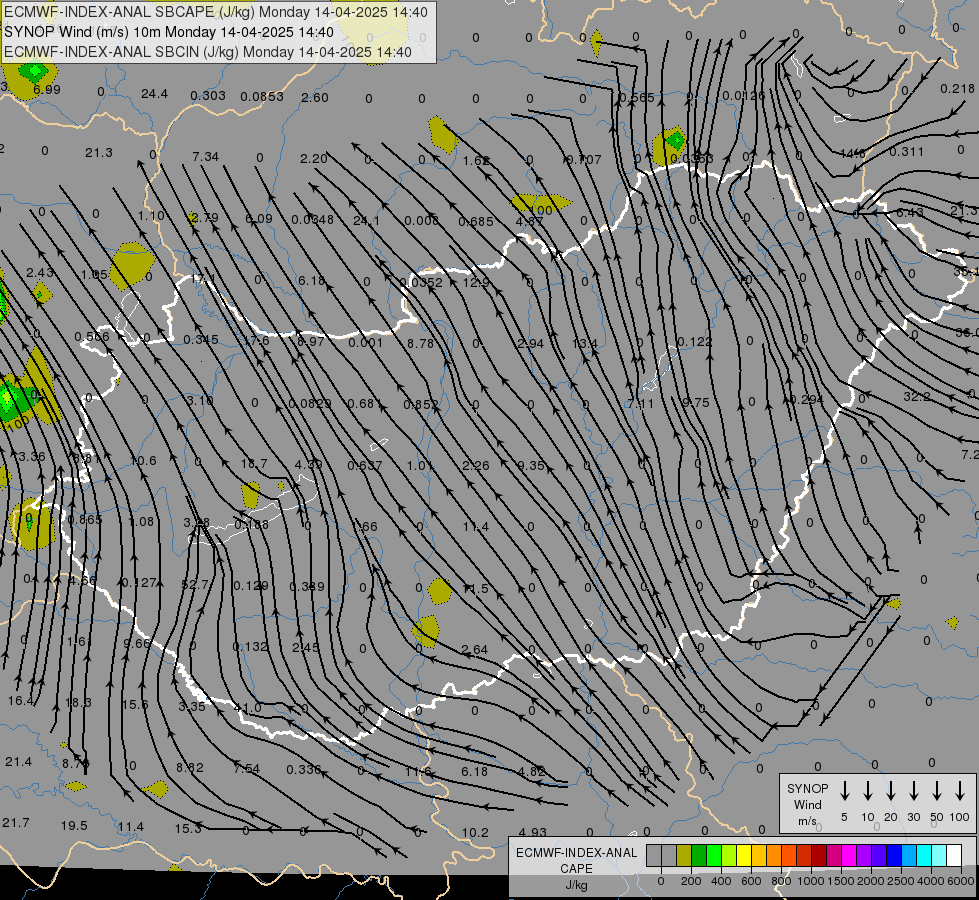Click the map value 0.389
The height and width of the screenshot is (900, 979).
coord(307,586)
